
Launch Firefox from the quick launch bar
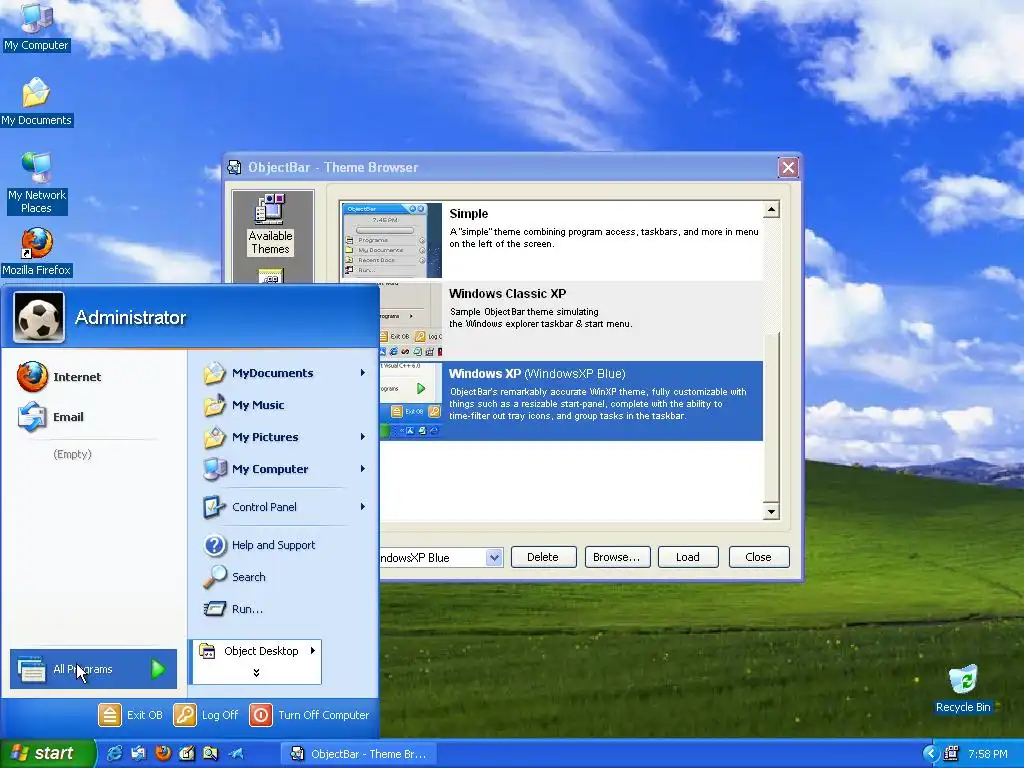163,753
